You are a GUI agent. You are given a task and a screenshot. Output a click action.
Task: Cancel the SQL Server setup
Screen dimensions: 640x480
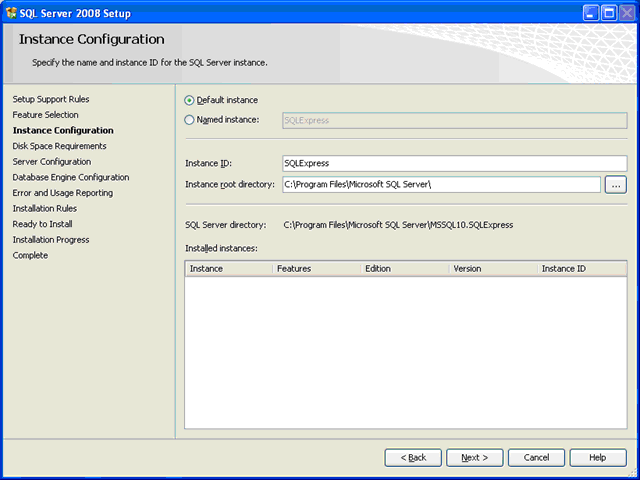(x=536, y=458)
